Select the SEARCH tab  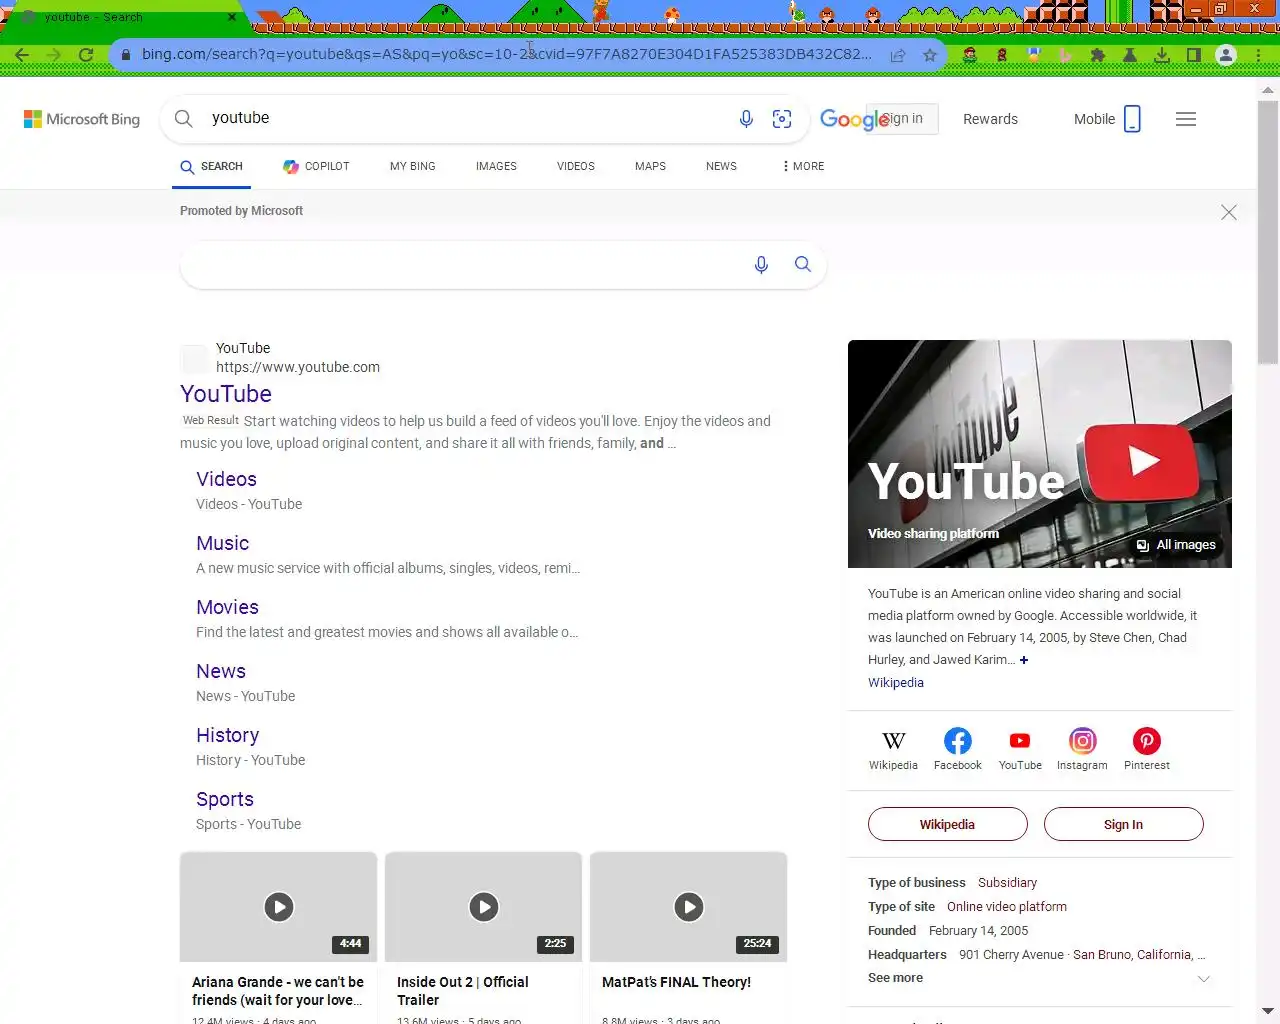(x=211, y=166)
